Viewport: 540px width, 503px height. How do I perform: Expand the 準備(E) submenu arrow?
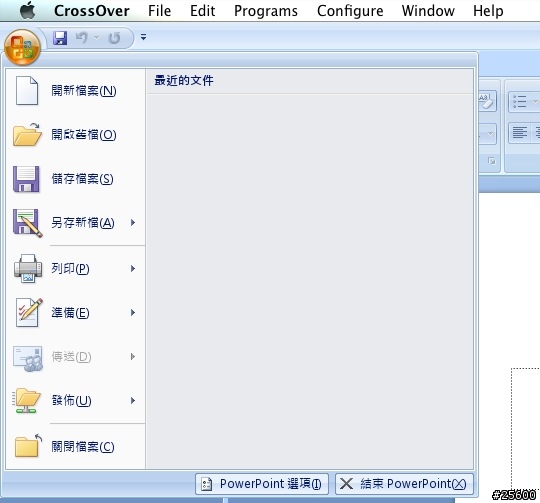point(133,313)
